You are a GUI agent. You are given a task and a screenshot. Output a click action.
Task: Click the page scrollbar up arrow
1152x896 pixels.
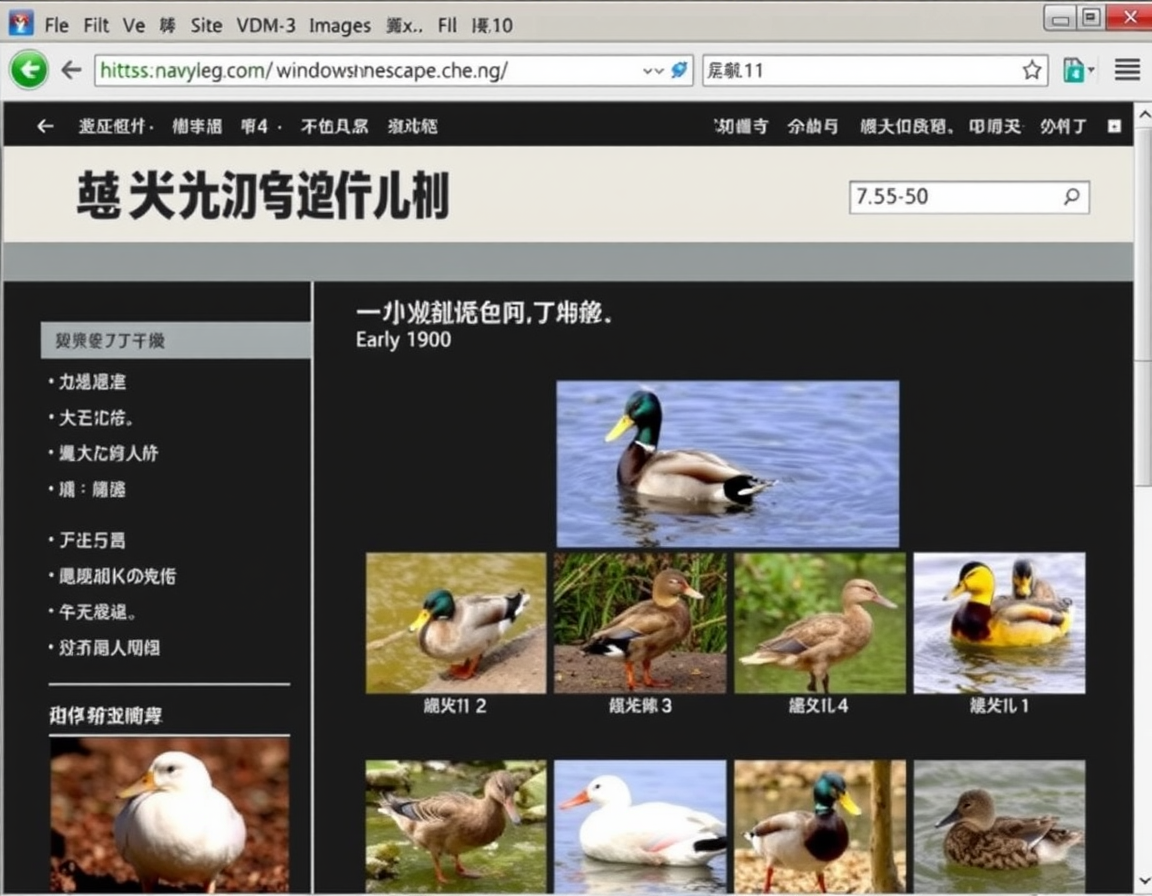point(1143,115)
